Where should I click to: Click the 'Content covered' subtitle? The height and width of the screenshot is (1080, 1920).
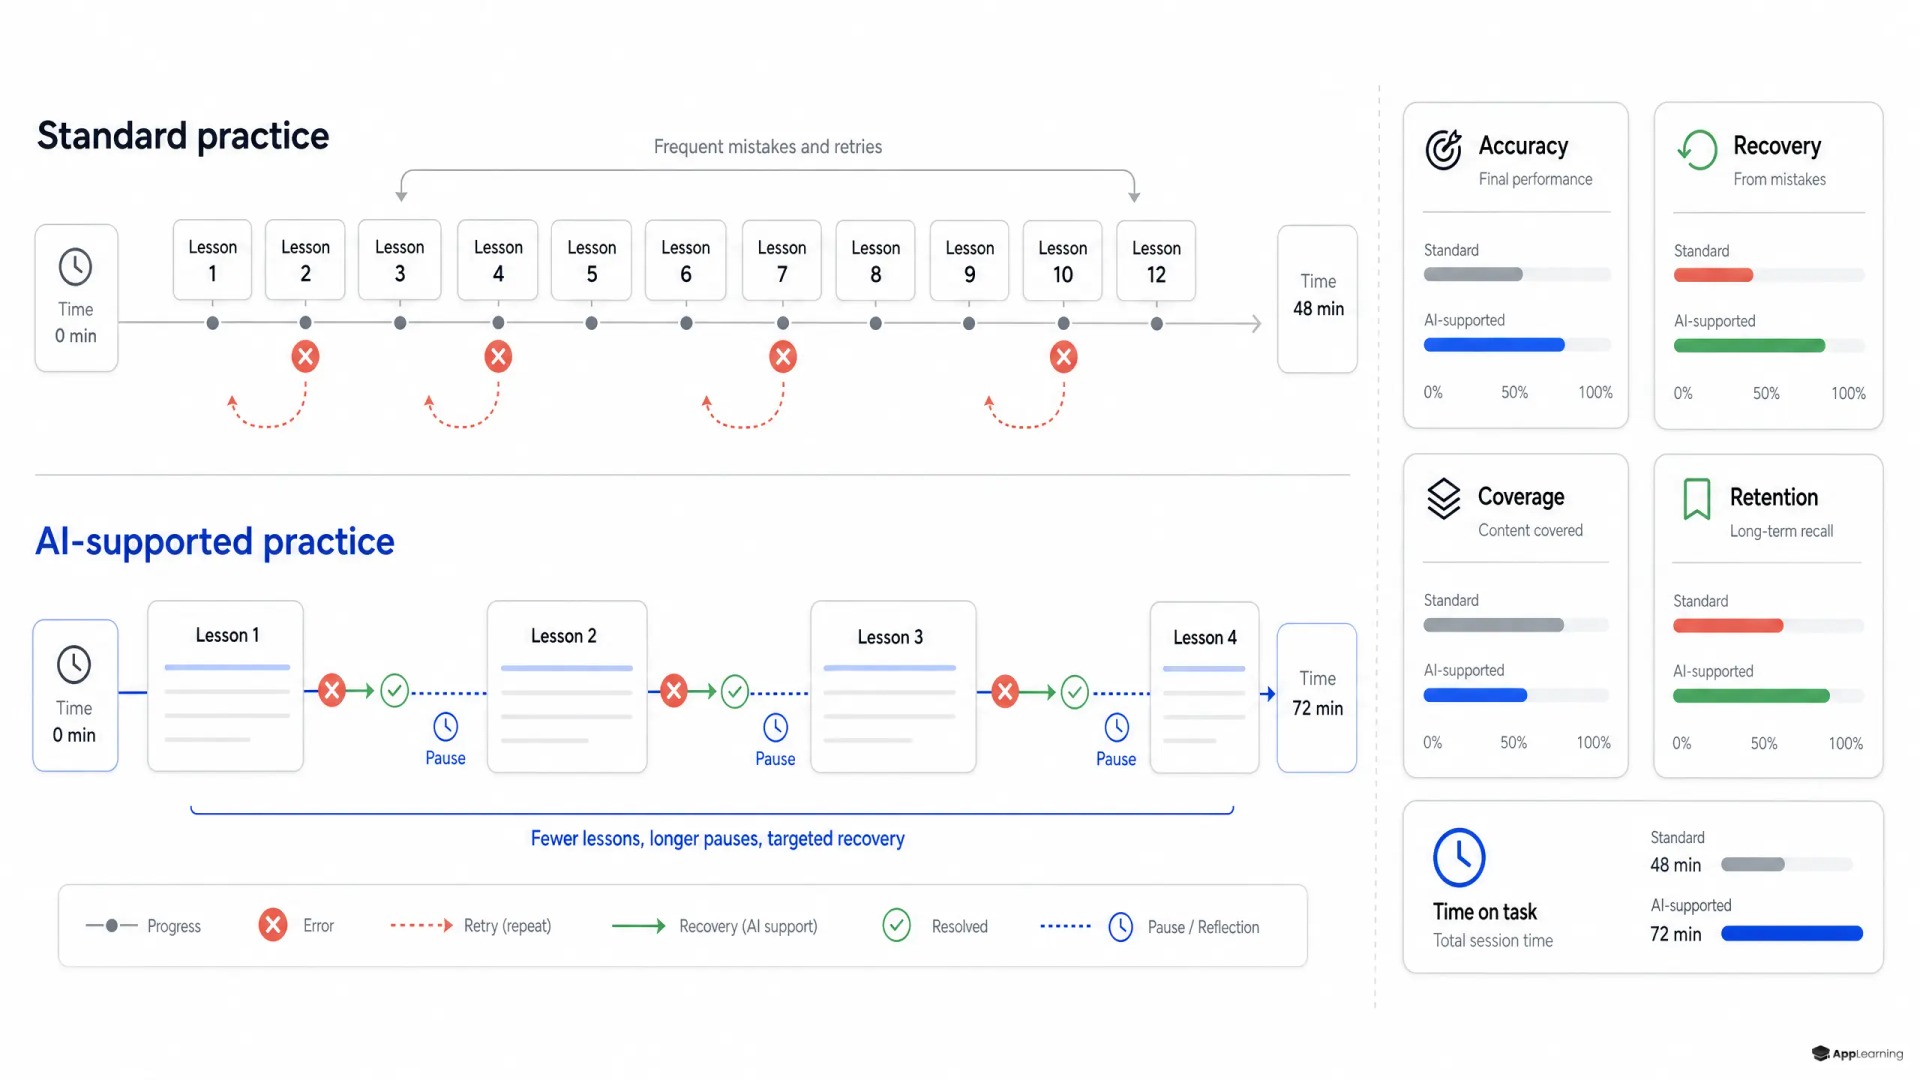pos(1530,530)
